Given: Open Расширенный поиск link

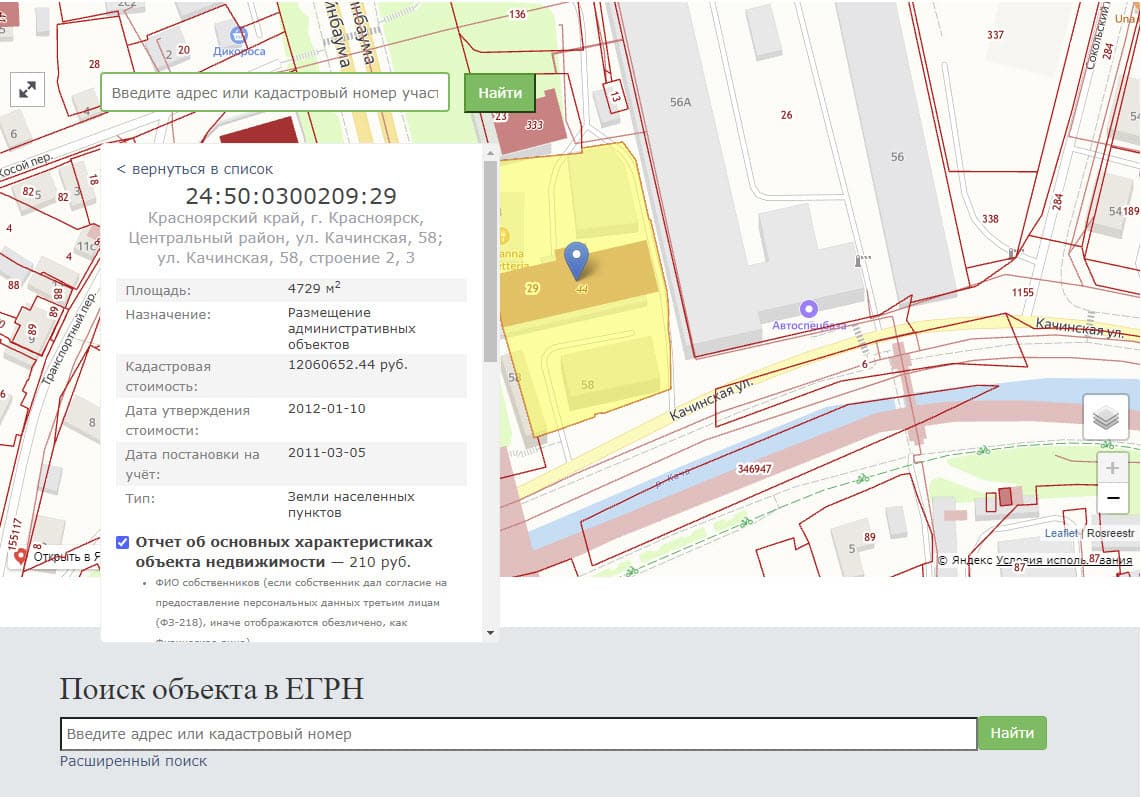Looking at the screenshot, I should tap(133, 761).
